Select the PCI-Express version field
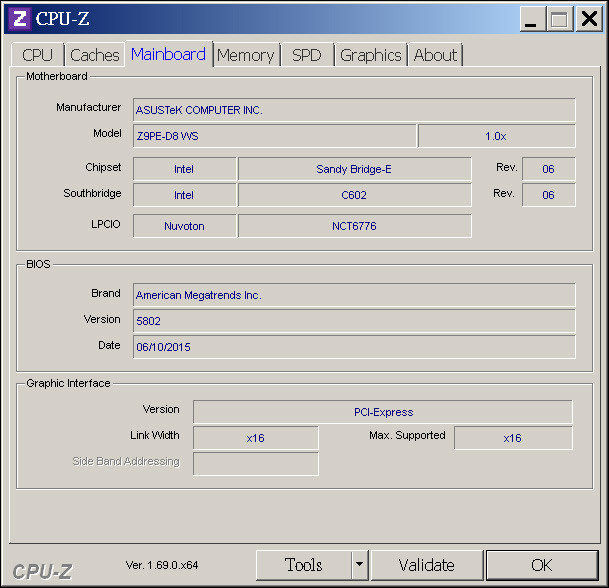The height and width of the screenshot is (588, 609). pos(383,412)
